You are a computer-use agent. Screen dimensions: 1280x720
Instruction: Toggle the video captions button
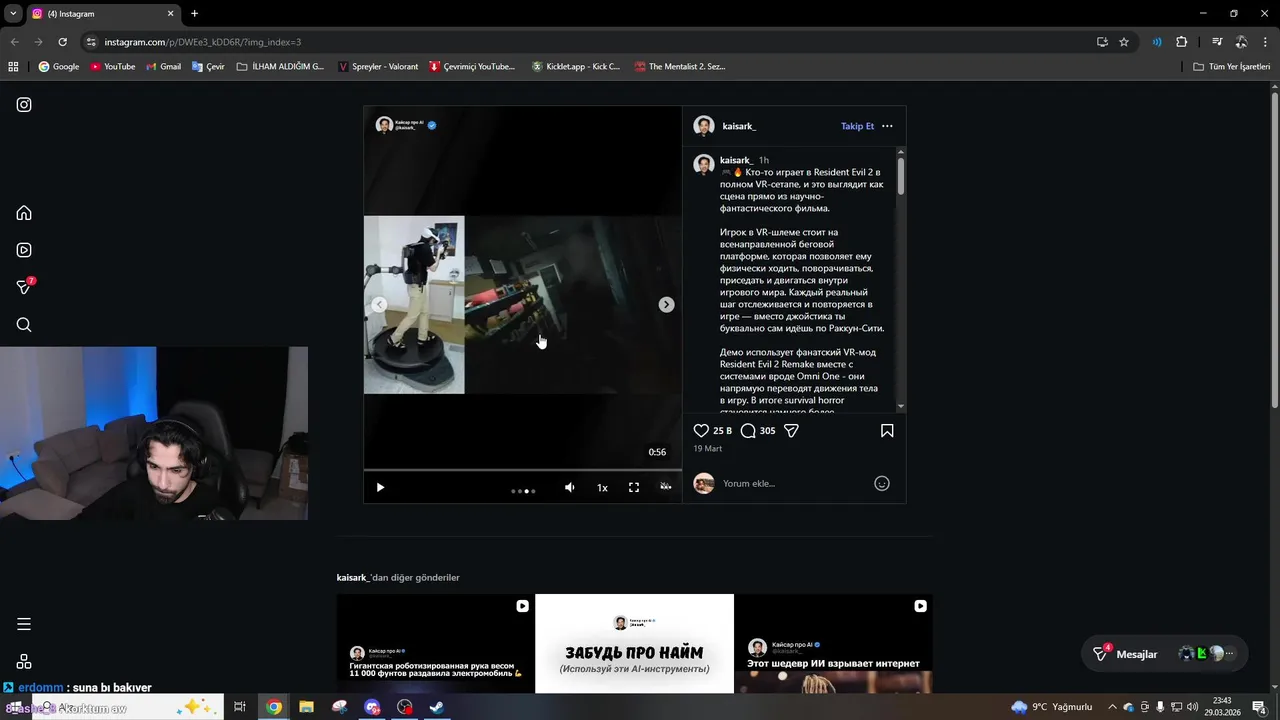point(666,487)
